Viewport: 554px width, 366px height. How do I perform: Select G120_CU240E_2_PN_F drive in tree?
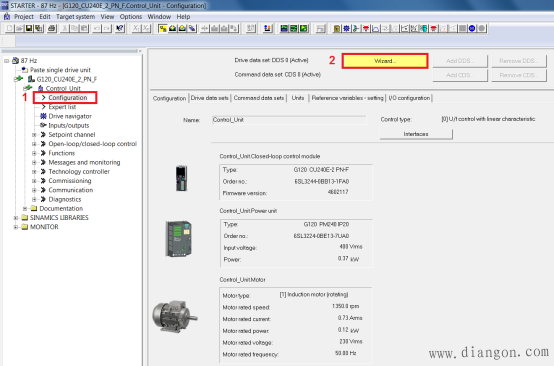pos(67,79)
